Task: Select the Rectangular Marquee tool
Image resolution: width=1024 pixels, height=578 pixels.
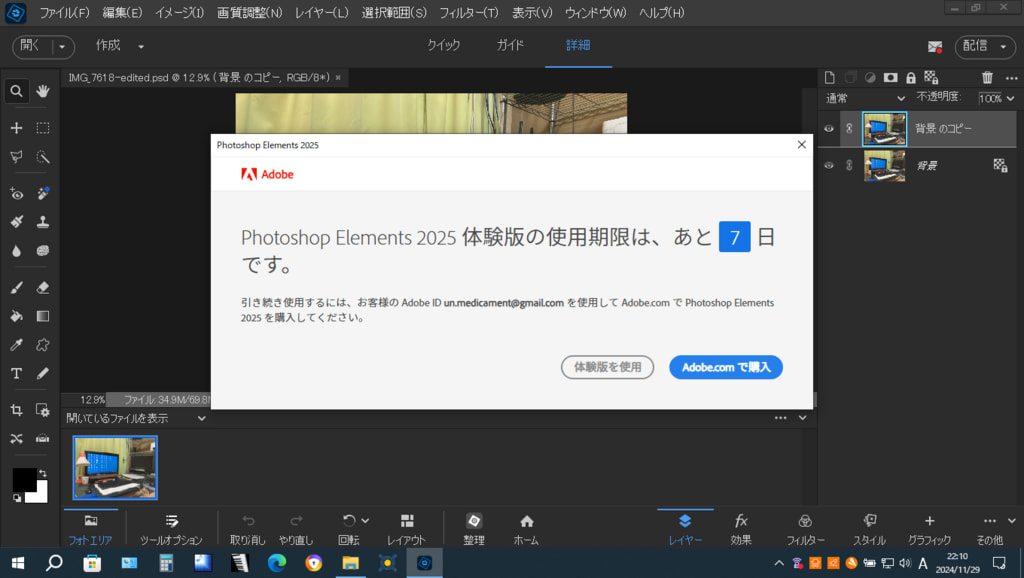Action: click(43, 128)
